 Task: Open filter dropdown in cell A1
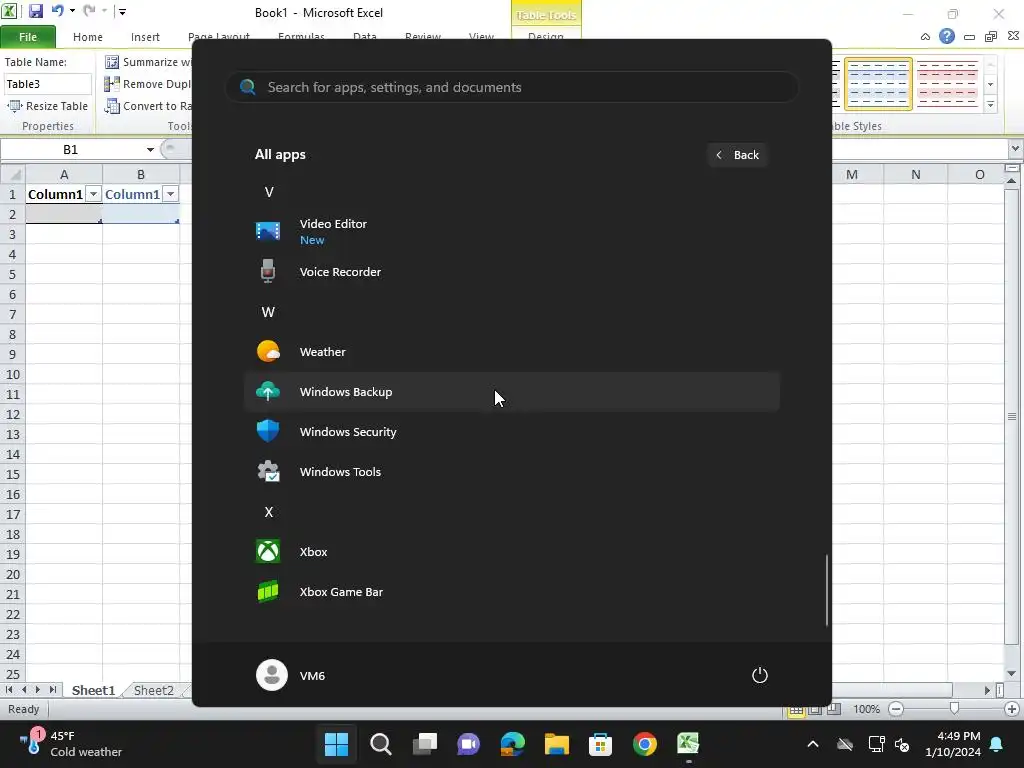tap(93, 194)
